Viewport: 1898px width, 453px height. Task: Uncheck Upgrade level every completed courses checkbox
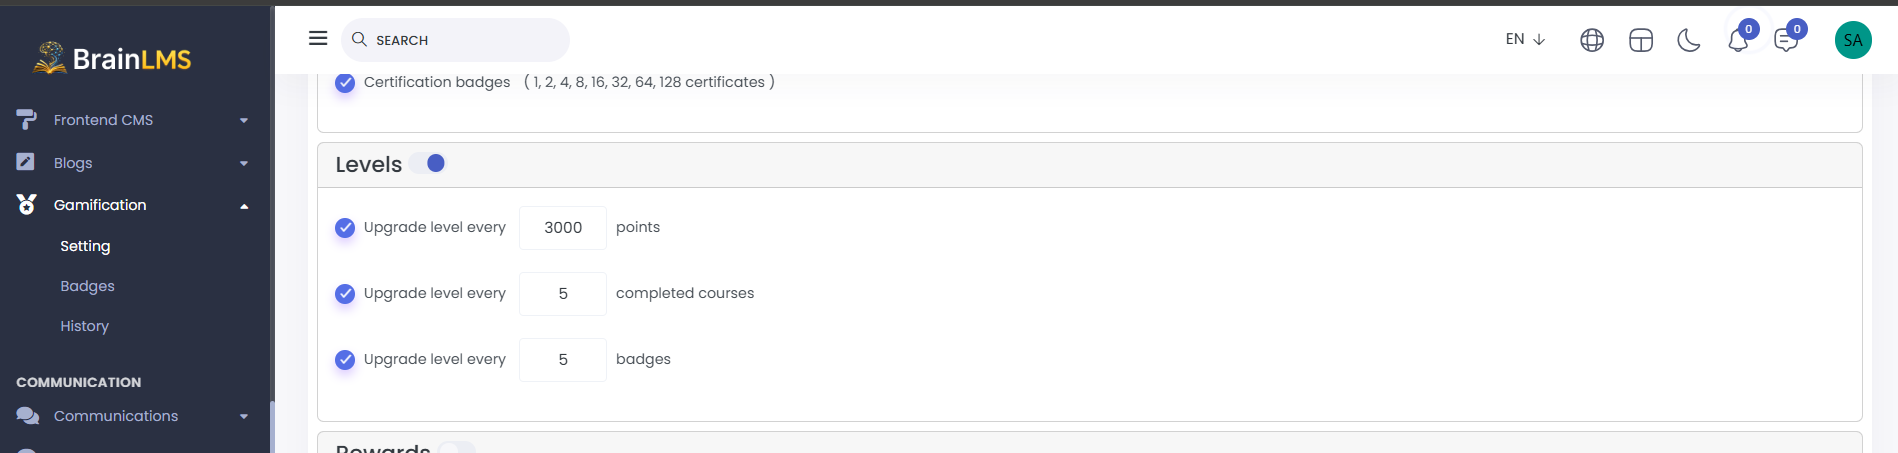pos(345,294)
